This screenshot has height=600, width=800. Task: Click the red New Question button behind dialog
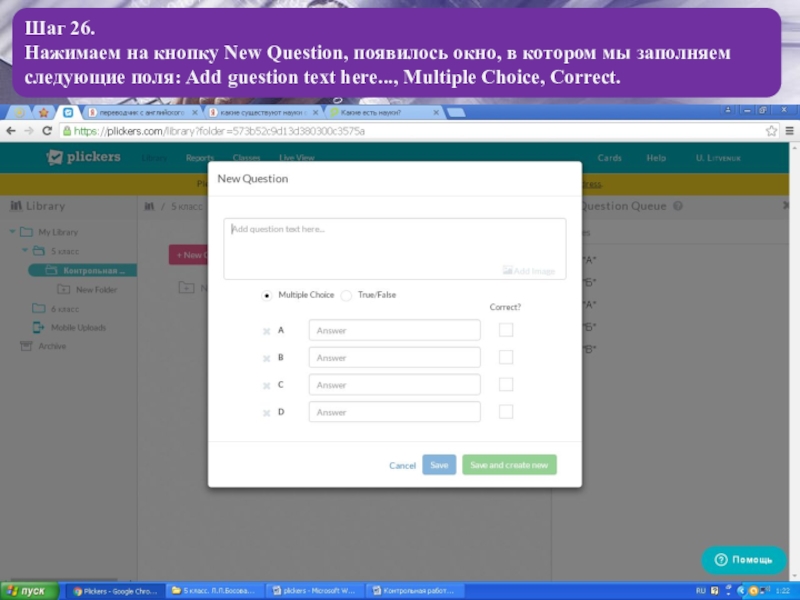click(188, 255)
